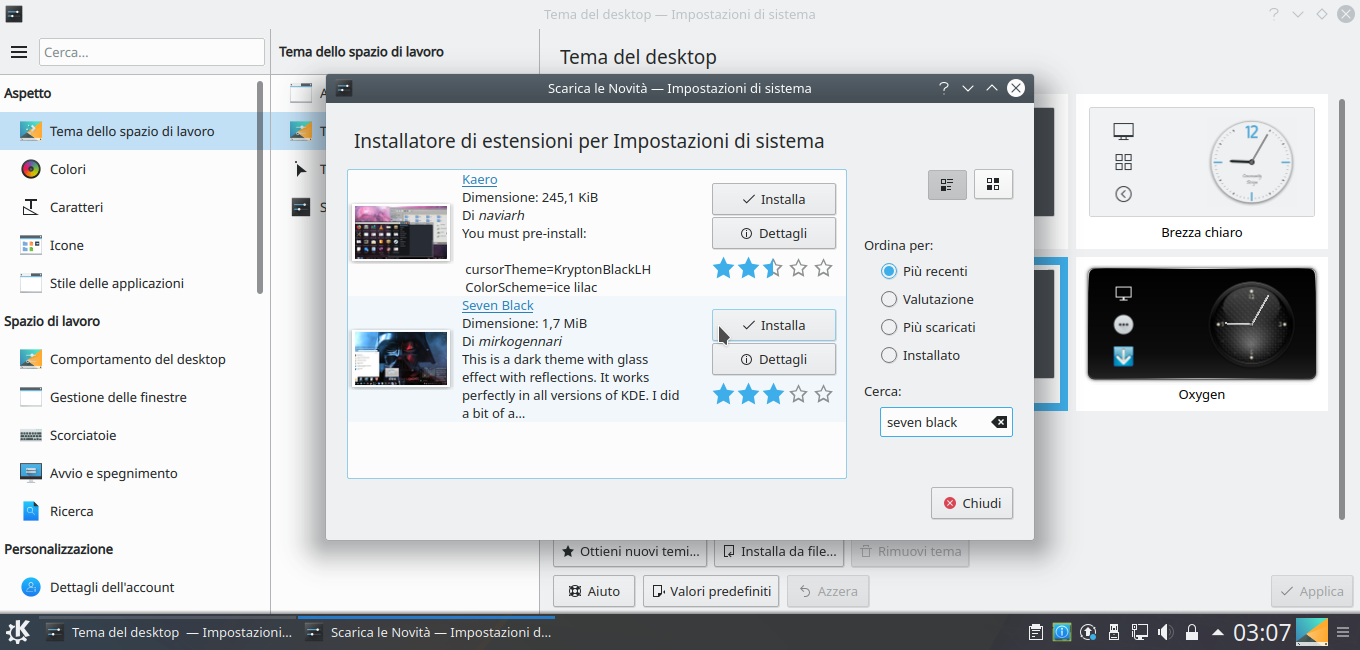Open the Kaero theme link

(479, 180)
